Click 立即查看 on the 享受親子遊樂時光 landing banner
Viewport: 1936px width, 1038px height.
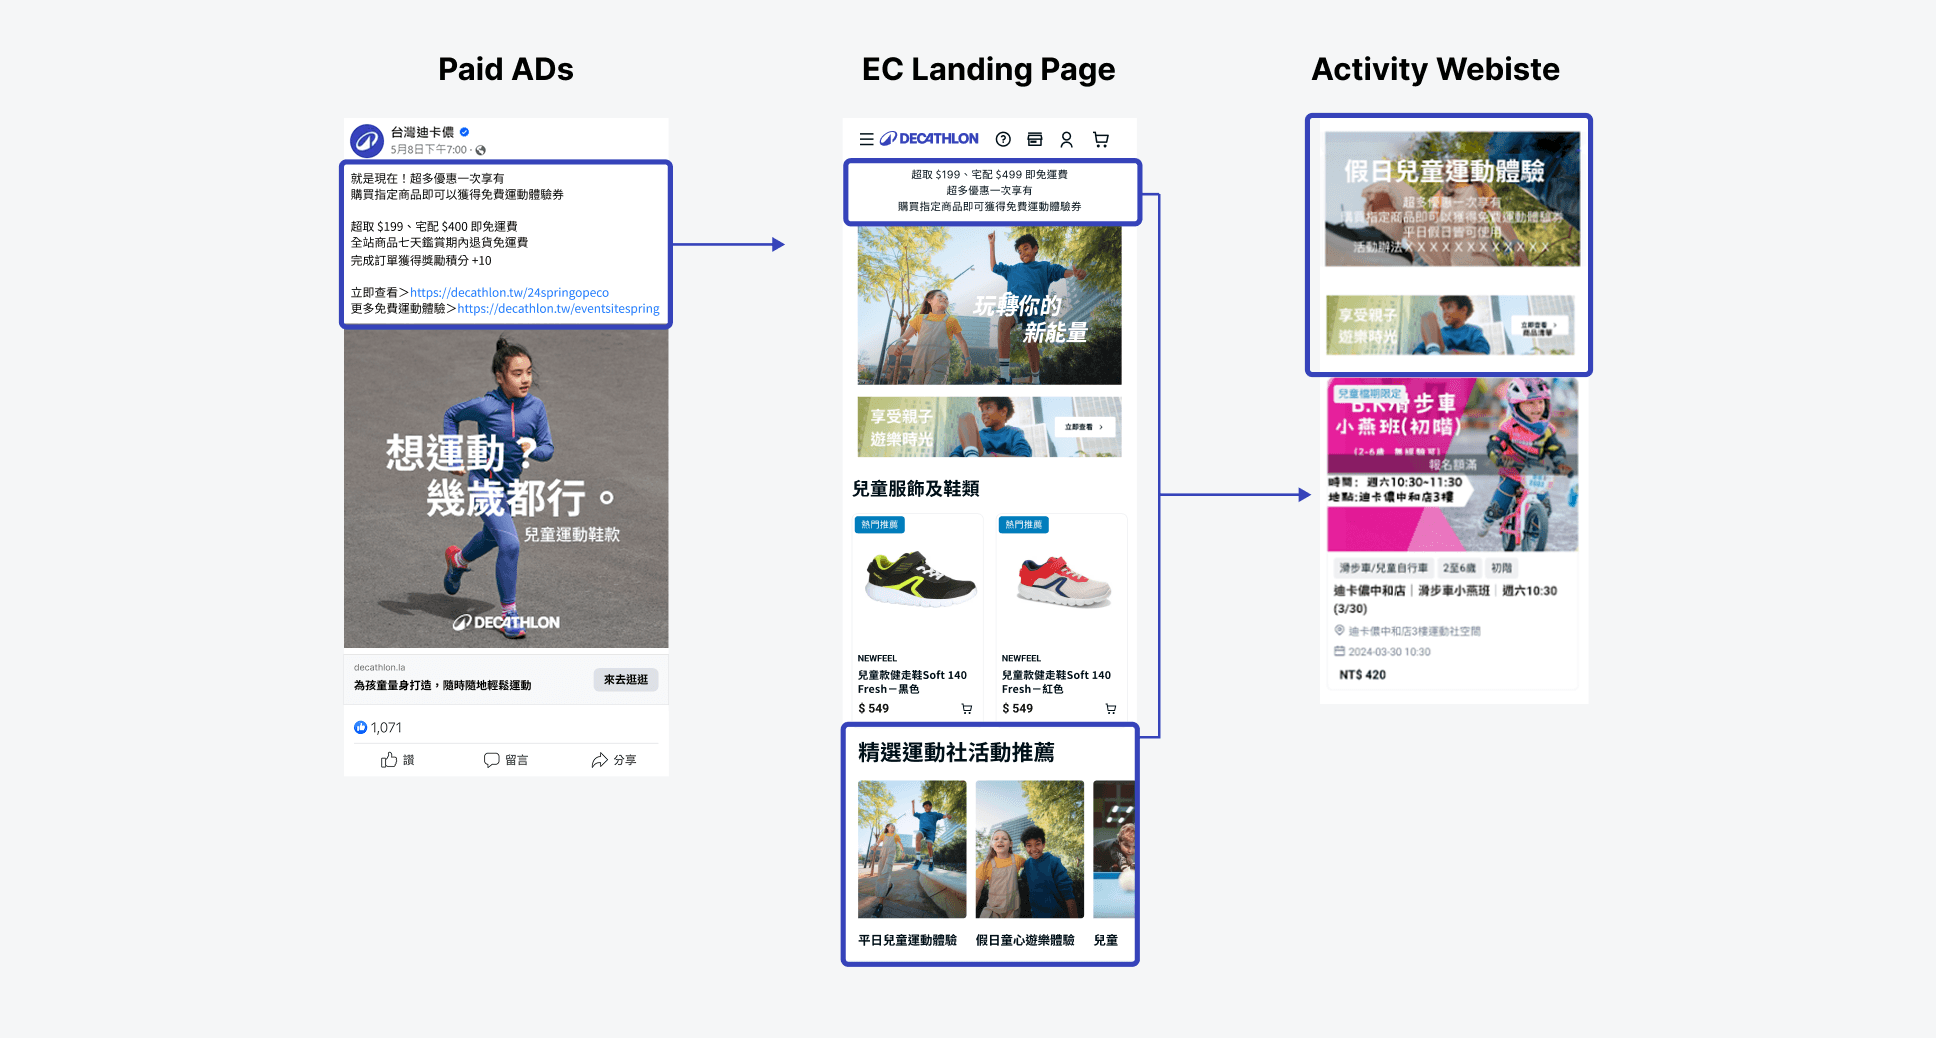(1085, 427)
